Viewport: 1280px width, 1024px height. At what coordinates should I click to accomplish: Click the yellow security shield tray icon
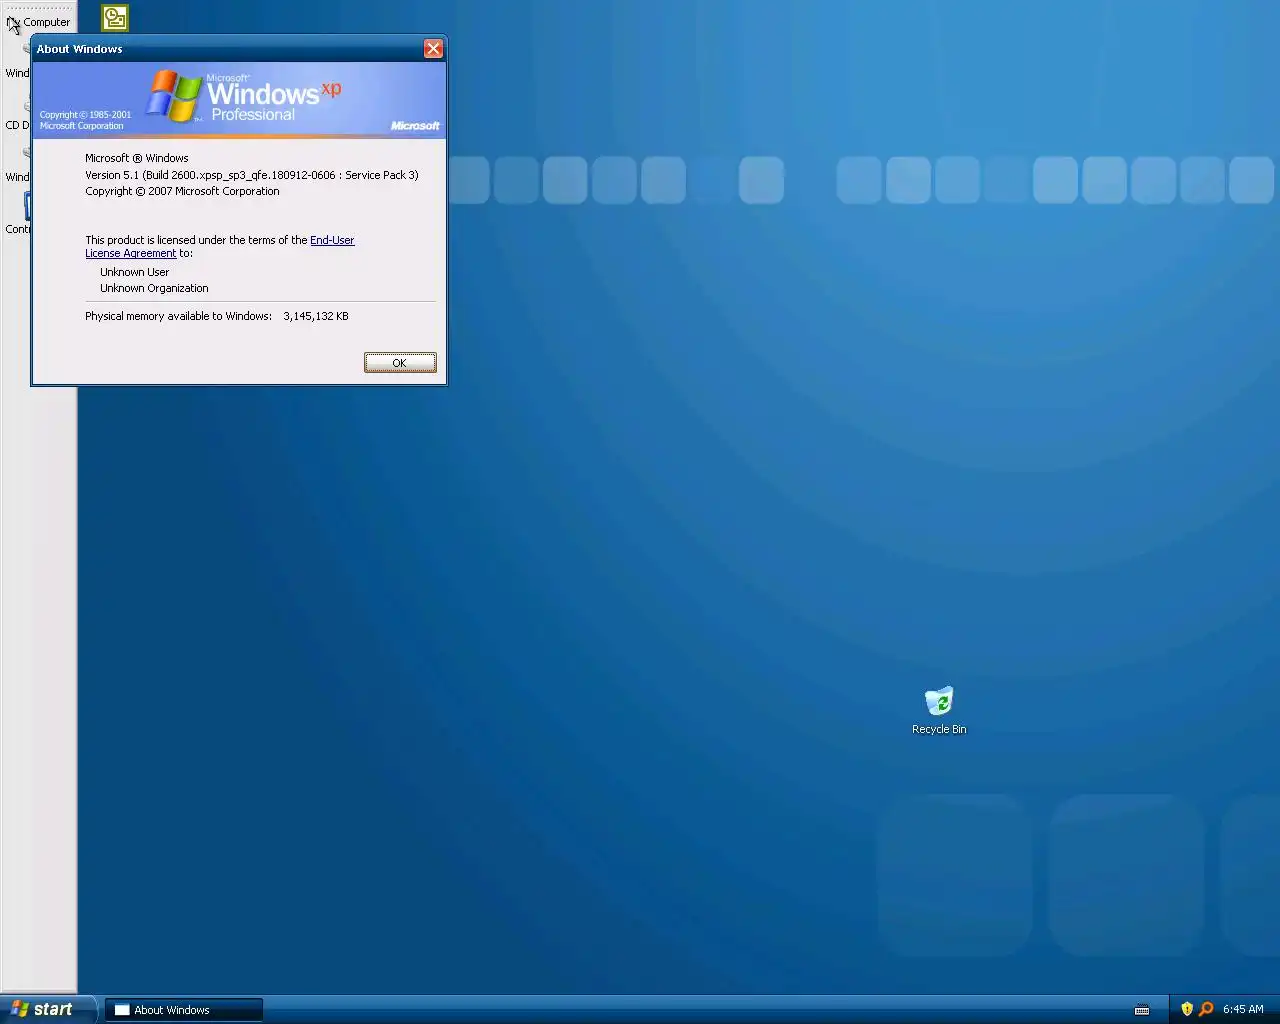(1187, 1009)
